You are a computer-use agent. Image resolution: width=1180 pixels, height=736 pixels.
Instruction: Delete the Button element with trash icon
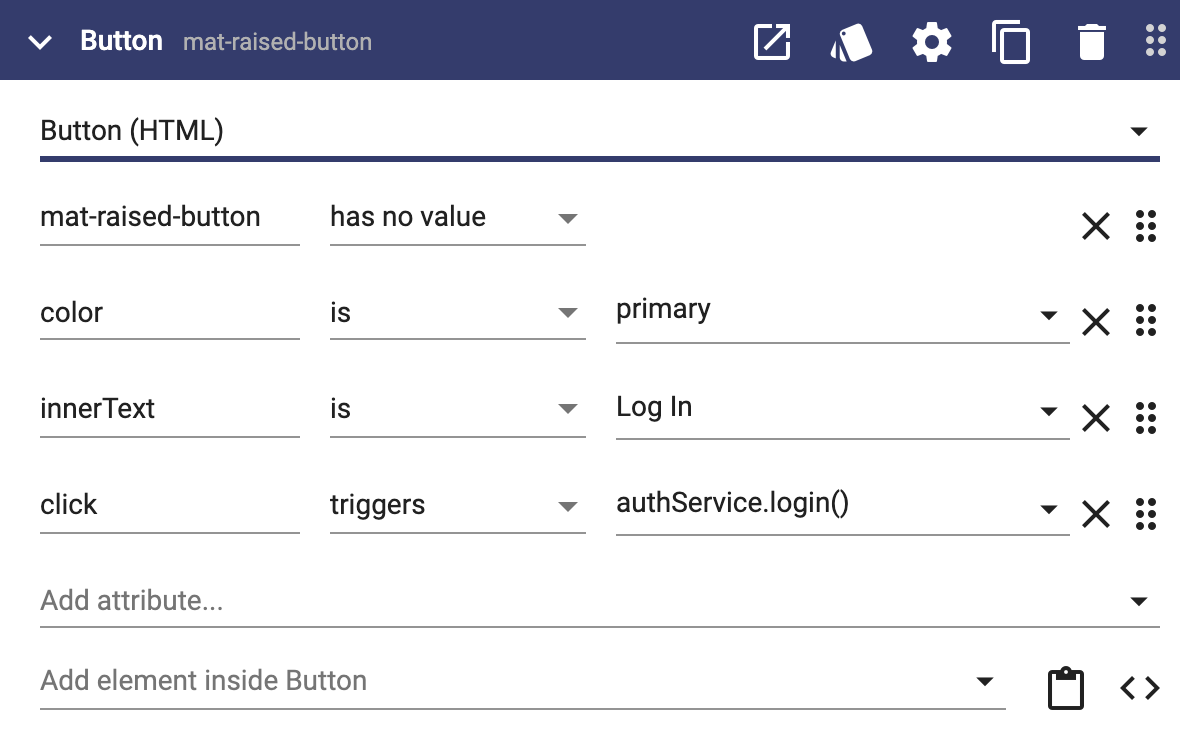(1091, 41)
